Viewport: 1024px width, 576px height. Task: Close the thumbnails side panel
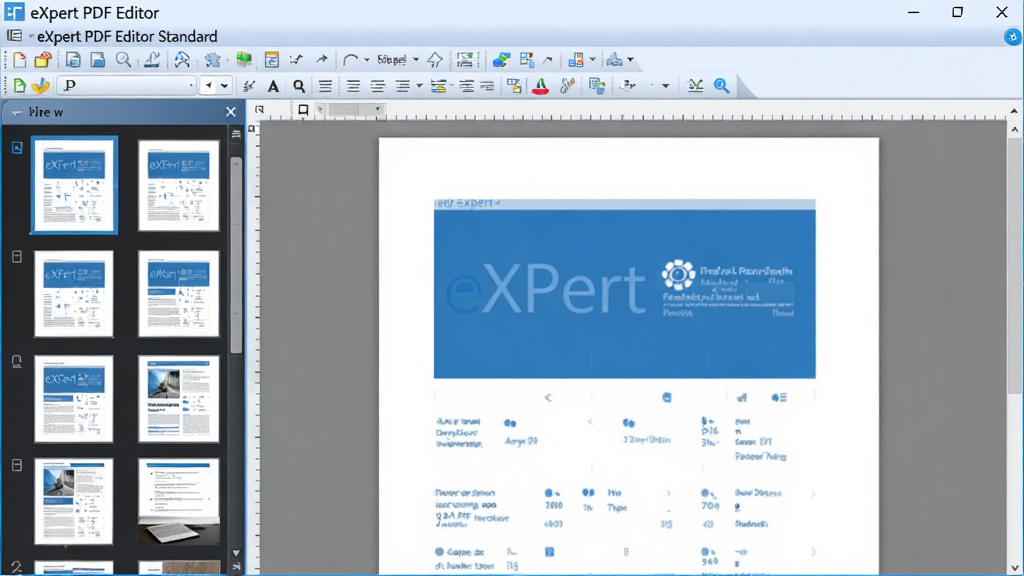tap(231, 112)
